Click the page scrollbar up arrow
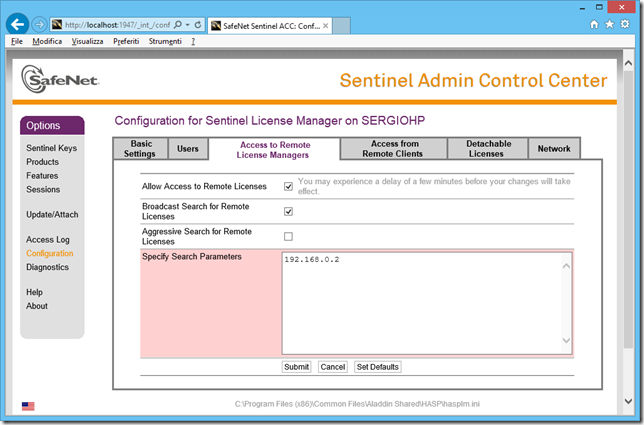The image size is (644, 425). tap(628, 63)
